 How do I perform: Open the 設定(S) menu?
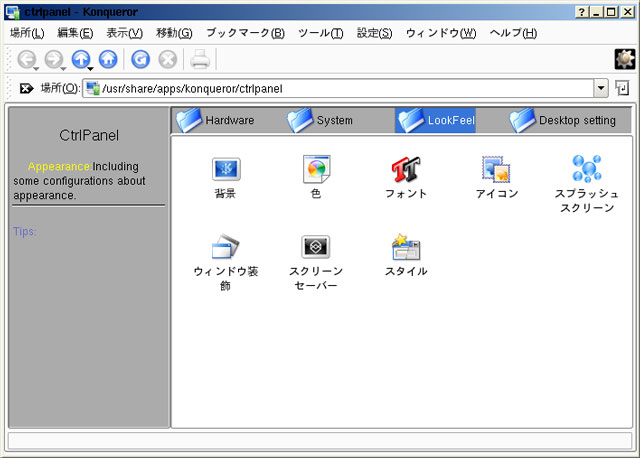tap(374, 33)
